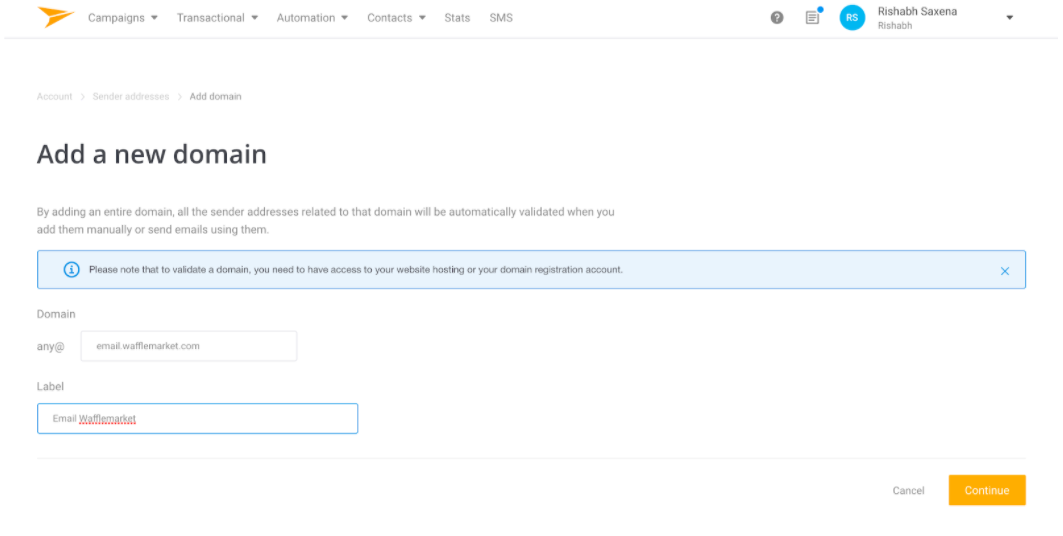Open the account dropdown arrow beside Rishabh Saxena

(x=1009, y=18)
